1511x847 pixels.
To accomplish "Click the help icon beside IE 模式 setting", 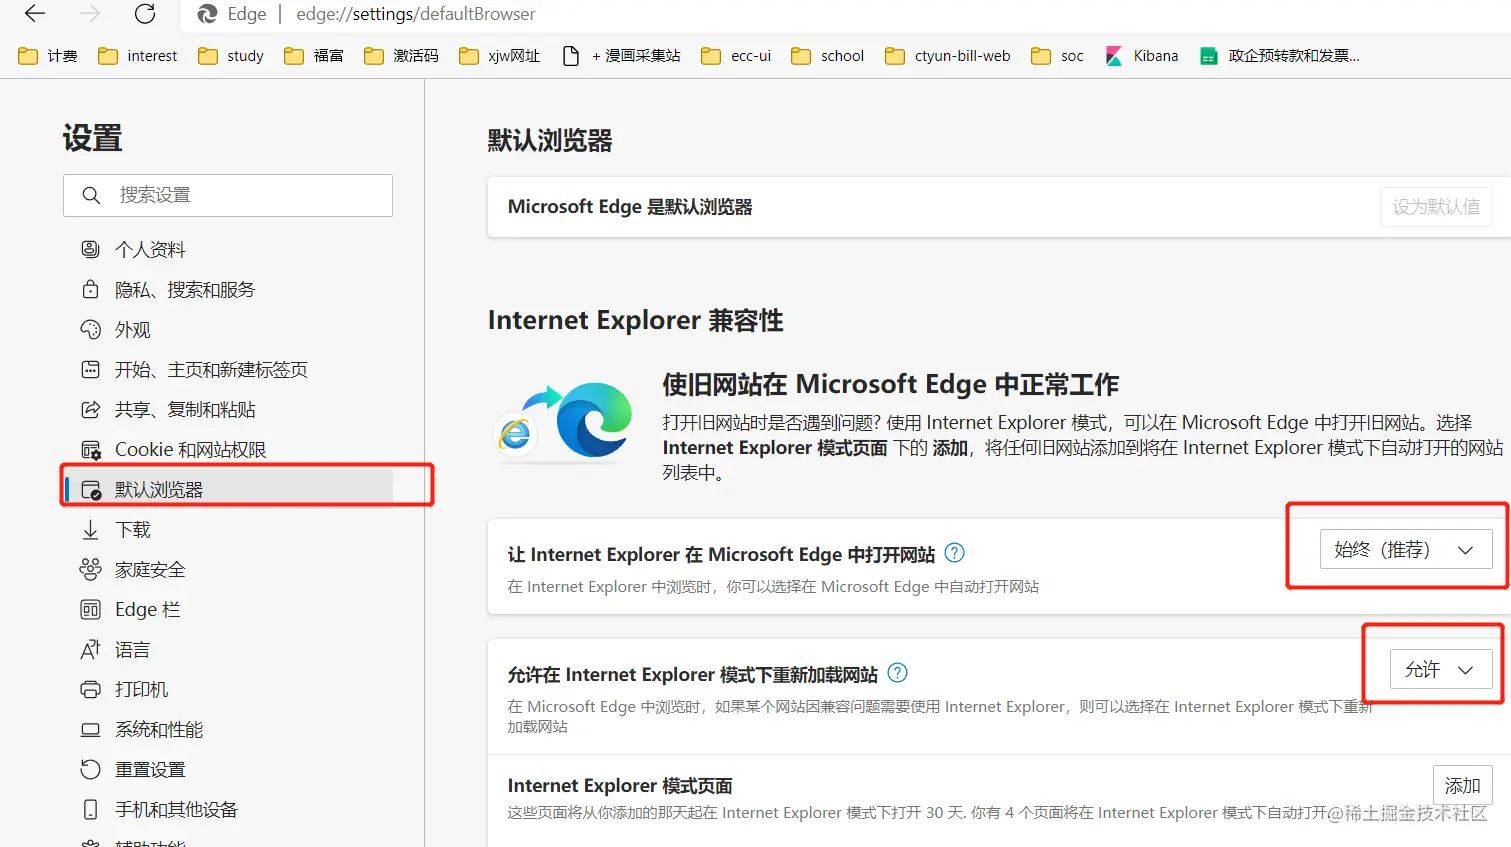I will pyautogui.click(x=897, y=673).
